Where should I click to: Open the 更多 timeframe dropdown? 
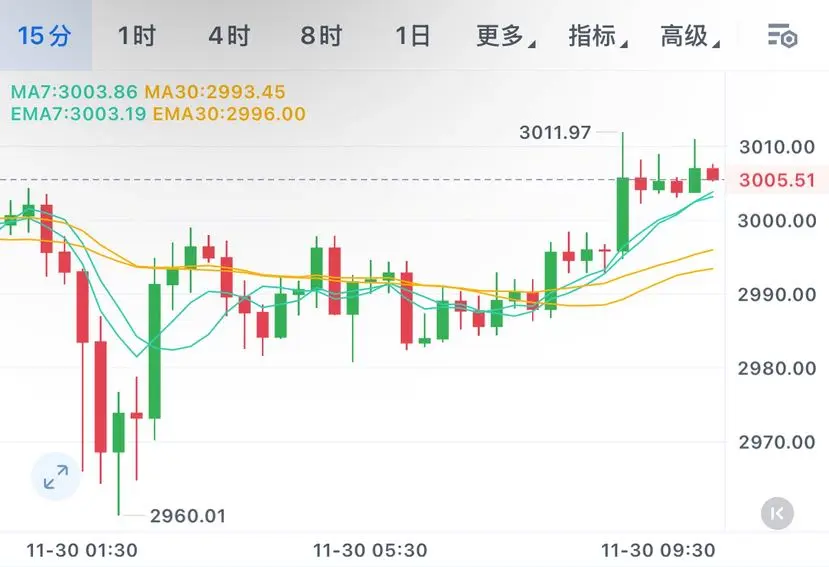(505, 36)
